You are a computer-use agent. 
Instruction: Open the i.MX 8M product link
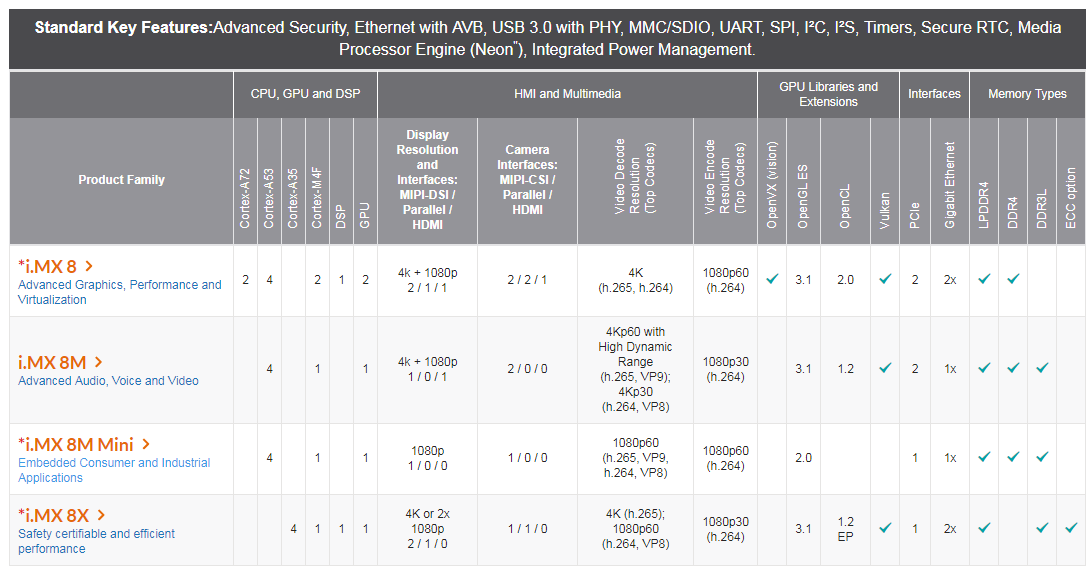click(x=52, y=362)
